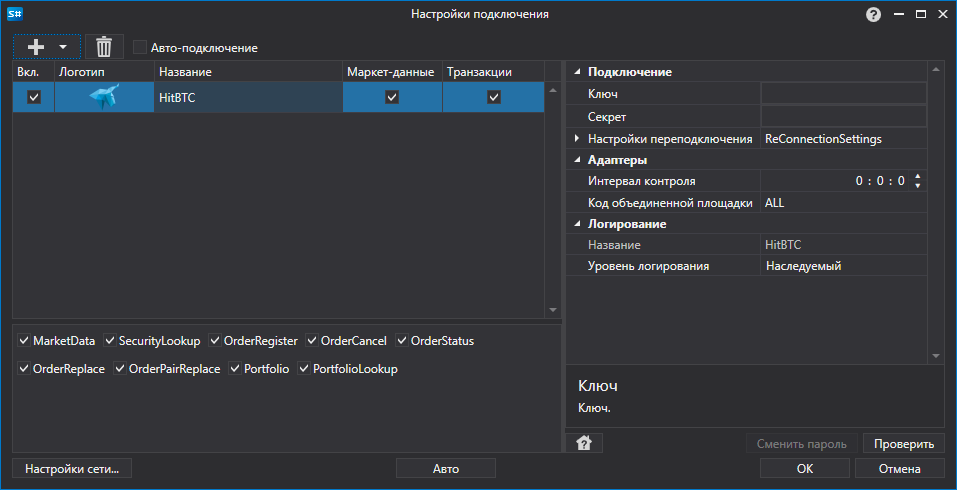Click the Ключ input field
The height and width of the screenshot is (490, 957).
click(843, 93)
